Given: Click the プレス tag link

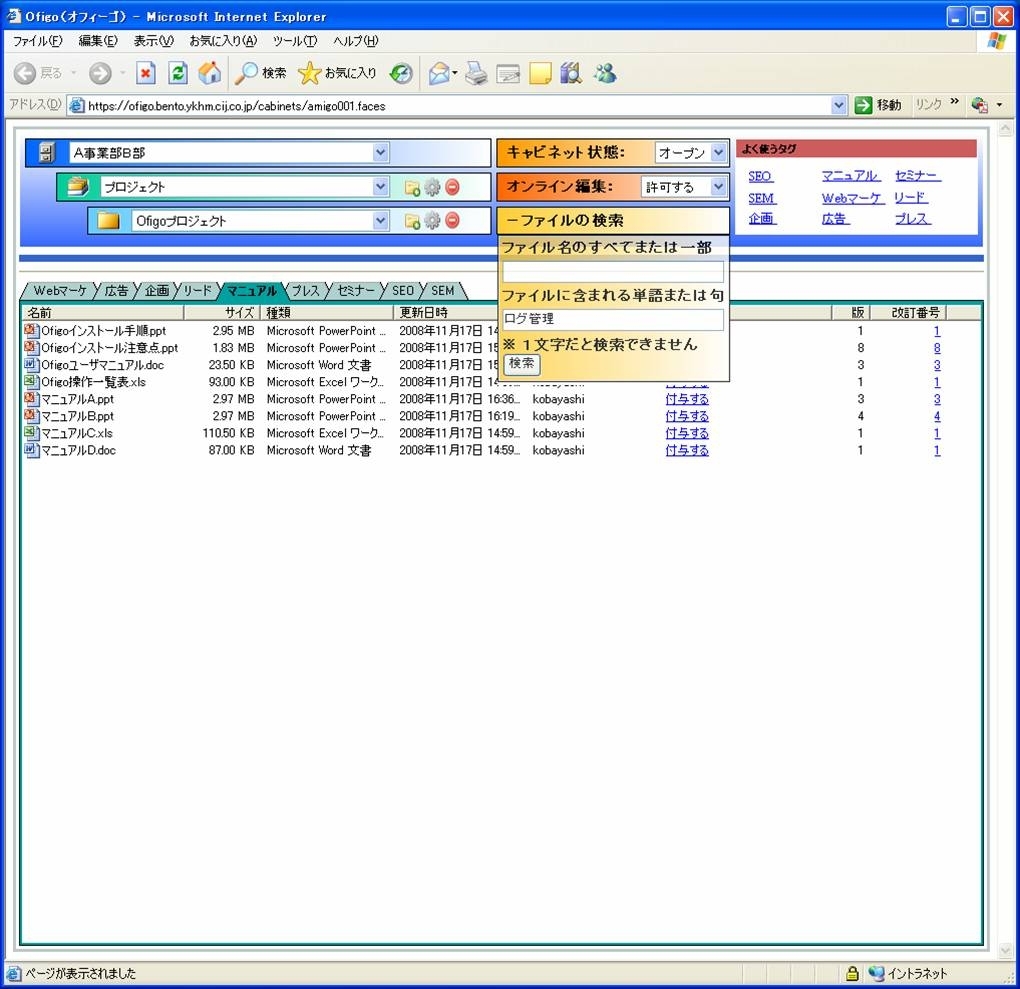Looking at the screenshot, I should [913, 219].
